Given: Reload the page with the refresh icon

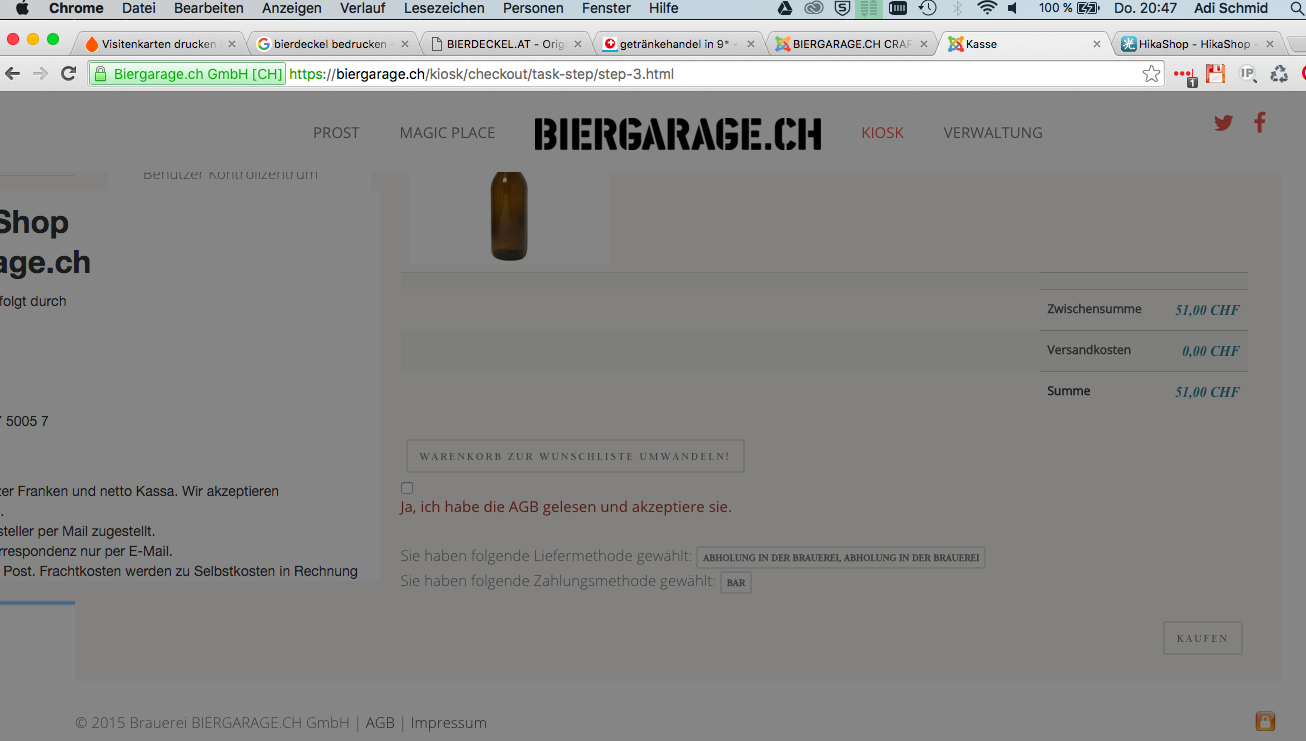Looking at the screenshot, I should (x=69, y=74).
